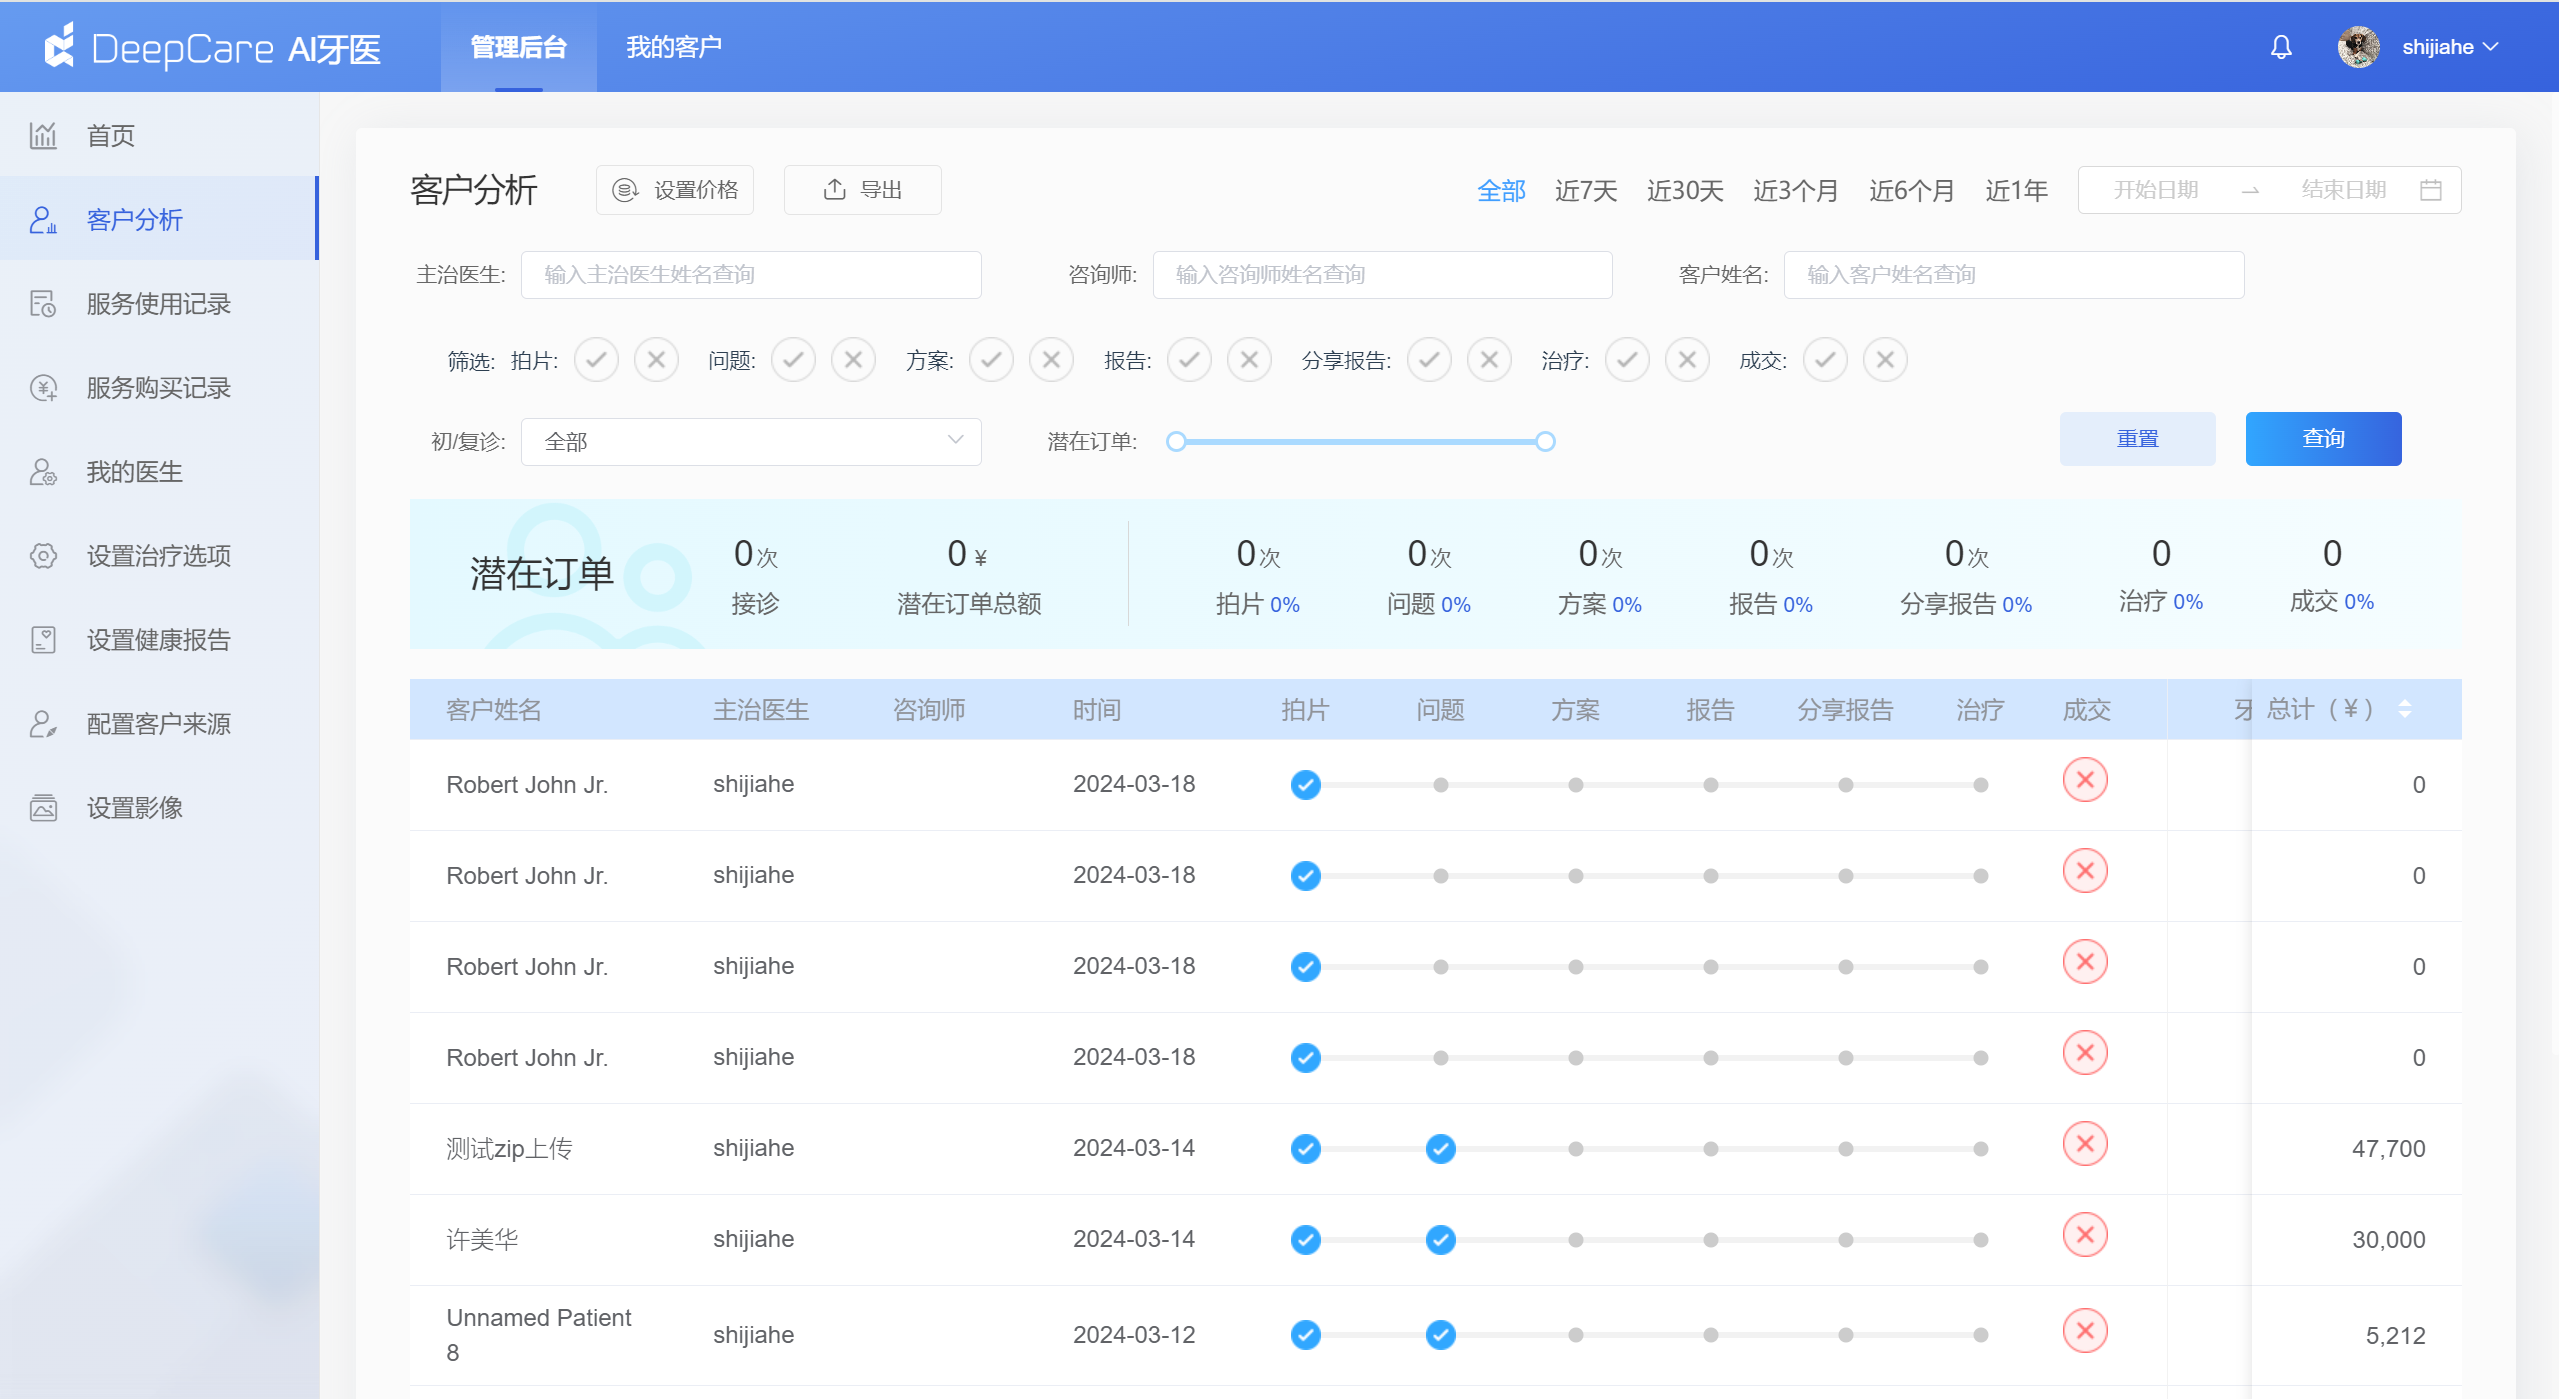Click 问题 blue check for 测试zip上传 row
The height and width of the screenshot is (1399, 2559).
(1440, 1149)
